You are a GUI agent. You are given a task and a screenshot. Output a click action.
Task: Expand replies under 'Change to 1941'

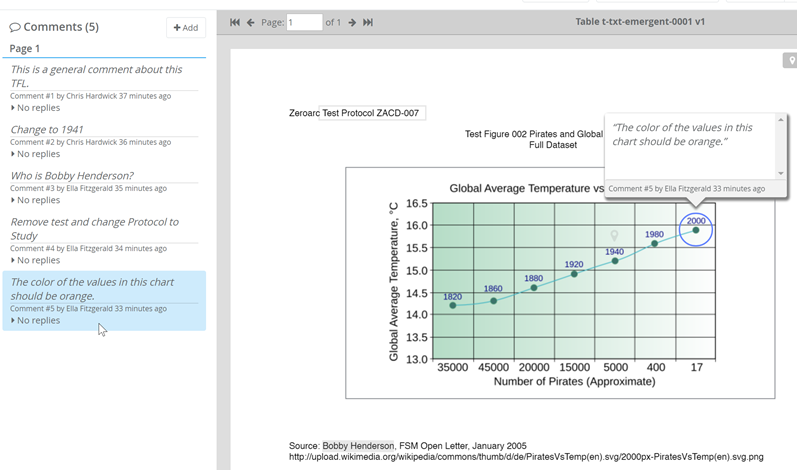[x=36, y=154]
